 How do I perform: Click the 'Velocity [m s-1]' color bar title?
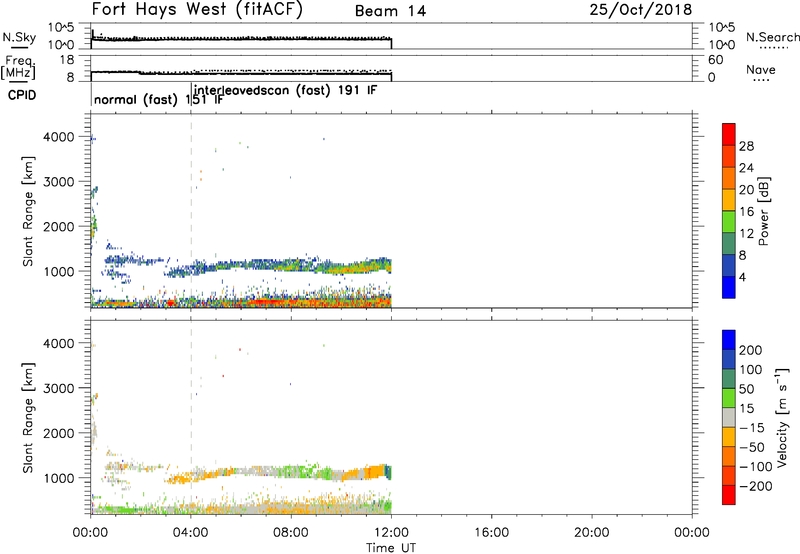tap(781, 417)
